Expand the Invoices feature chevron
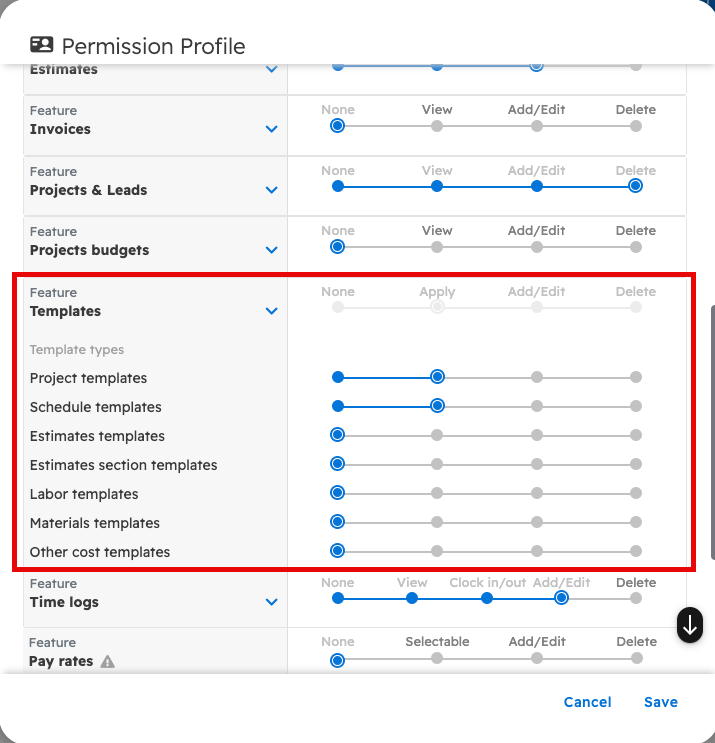 [x=271, y=129]
